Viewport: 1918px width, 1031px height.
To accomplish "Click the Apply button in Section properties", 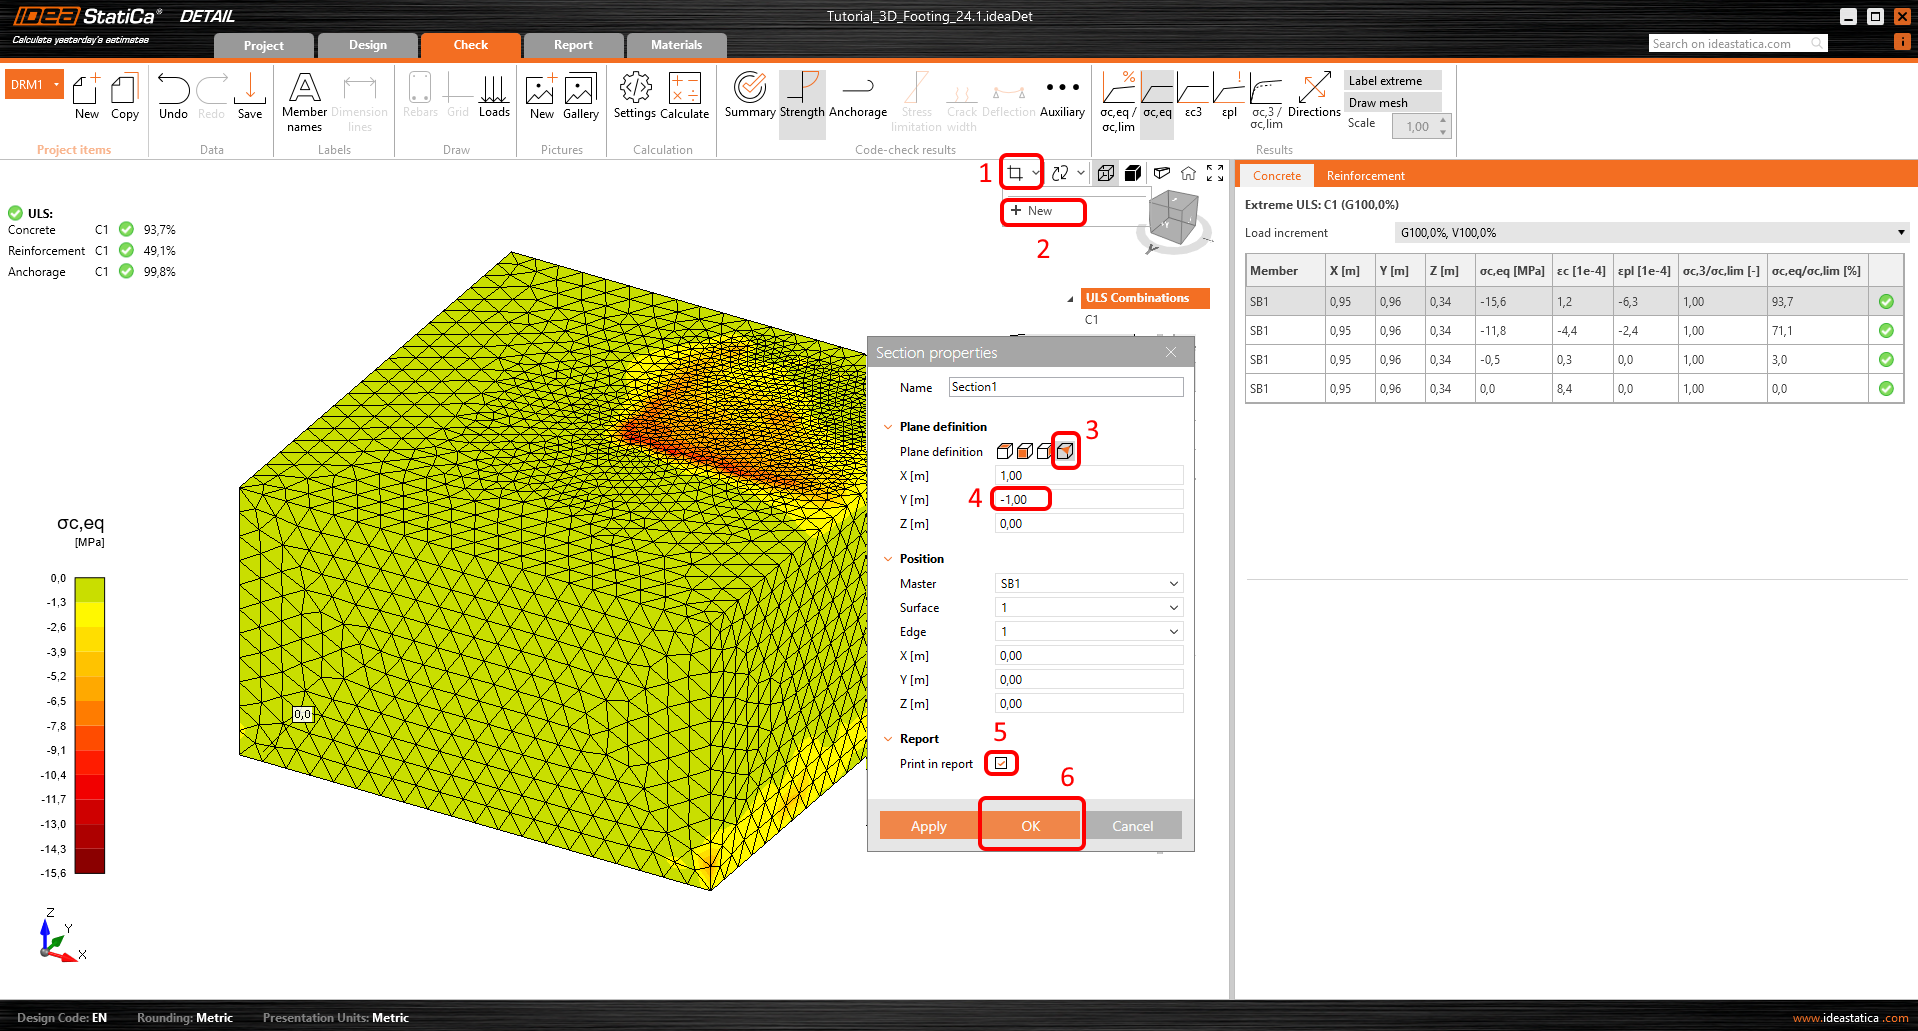I will tap(928, 826).
